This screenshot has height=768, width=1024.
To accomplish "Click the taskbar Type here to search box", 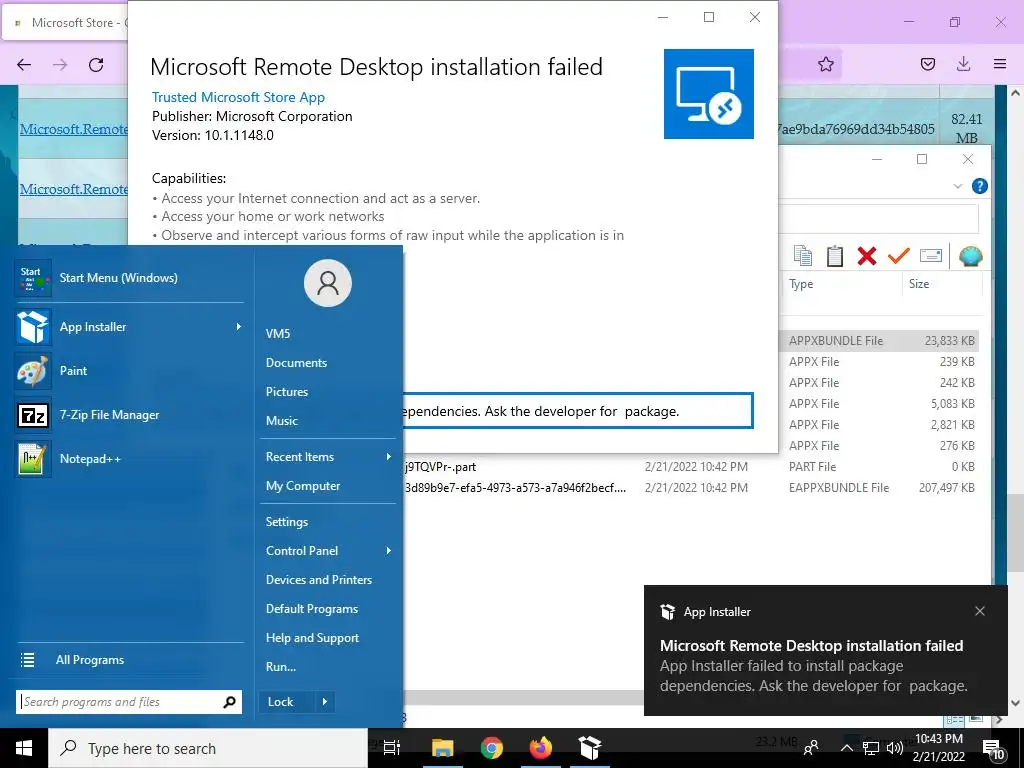I will [208, 748].
